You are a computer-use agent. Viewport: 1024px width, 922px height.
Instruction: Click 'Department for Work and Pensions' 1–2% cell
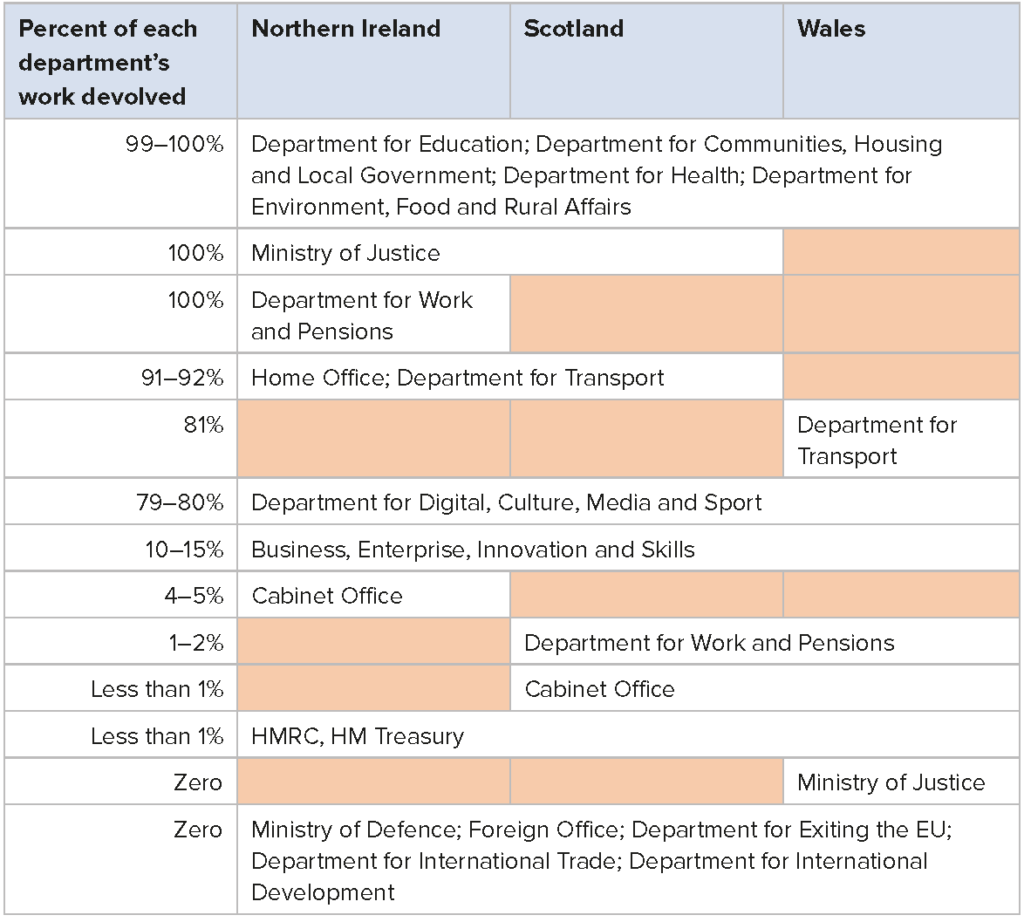click(765, 642)
